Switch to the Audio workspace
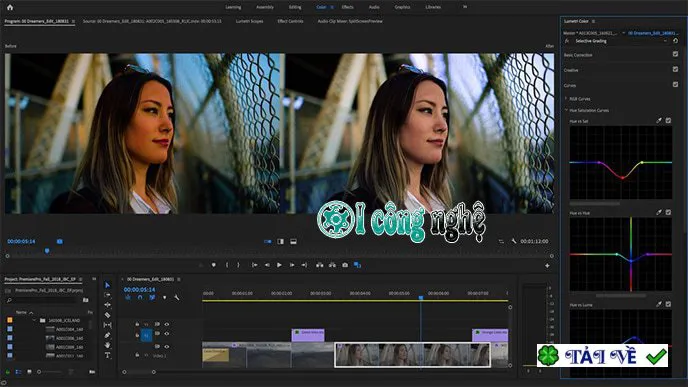The width and height of the screenshot is (688, 387). pyautogui.click(x=374, y=7)
